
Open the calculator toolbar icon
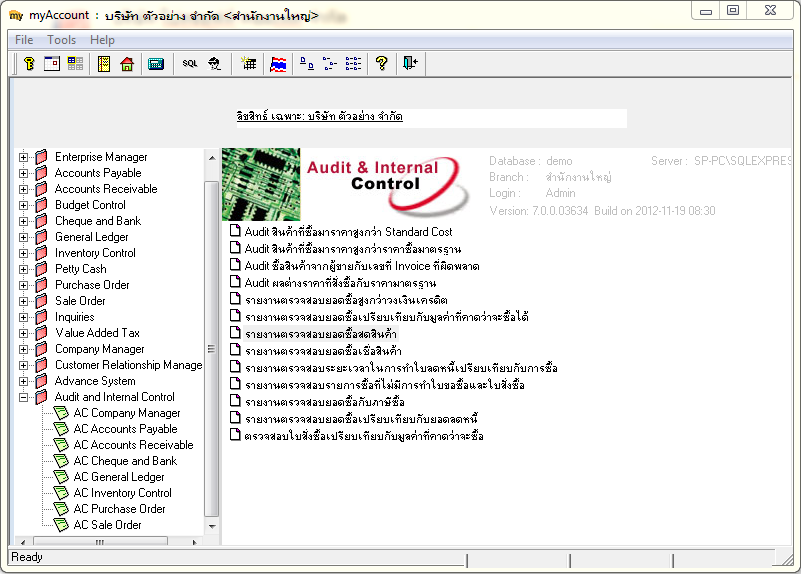pos(156,64)
